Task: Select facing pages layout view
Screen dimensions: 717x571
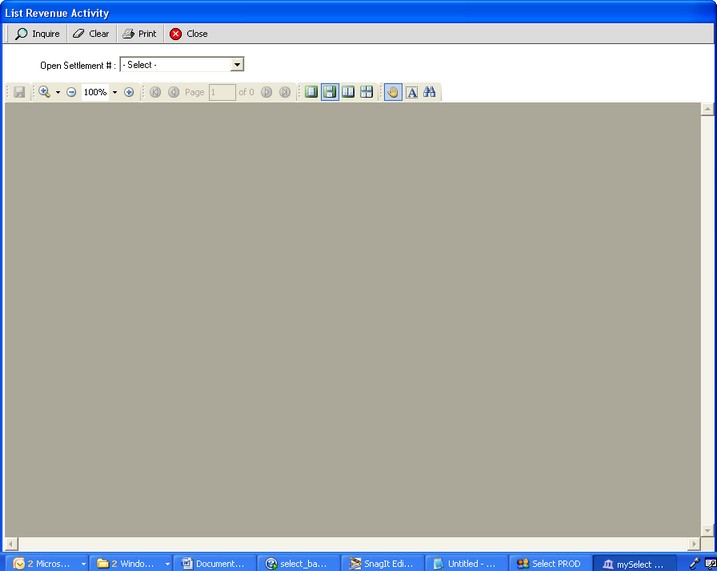Action: (x=348, y=92)
